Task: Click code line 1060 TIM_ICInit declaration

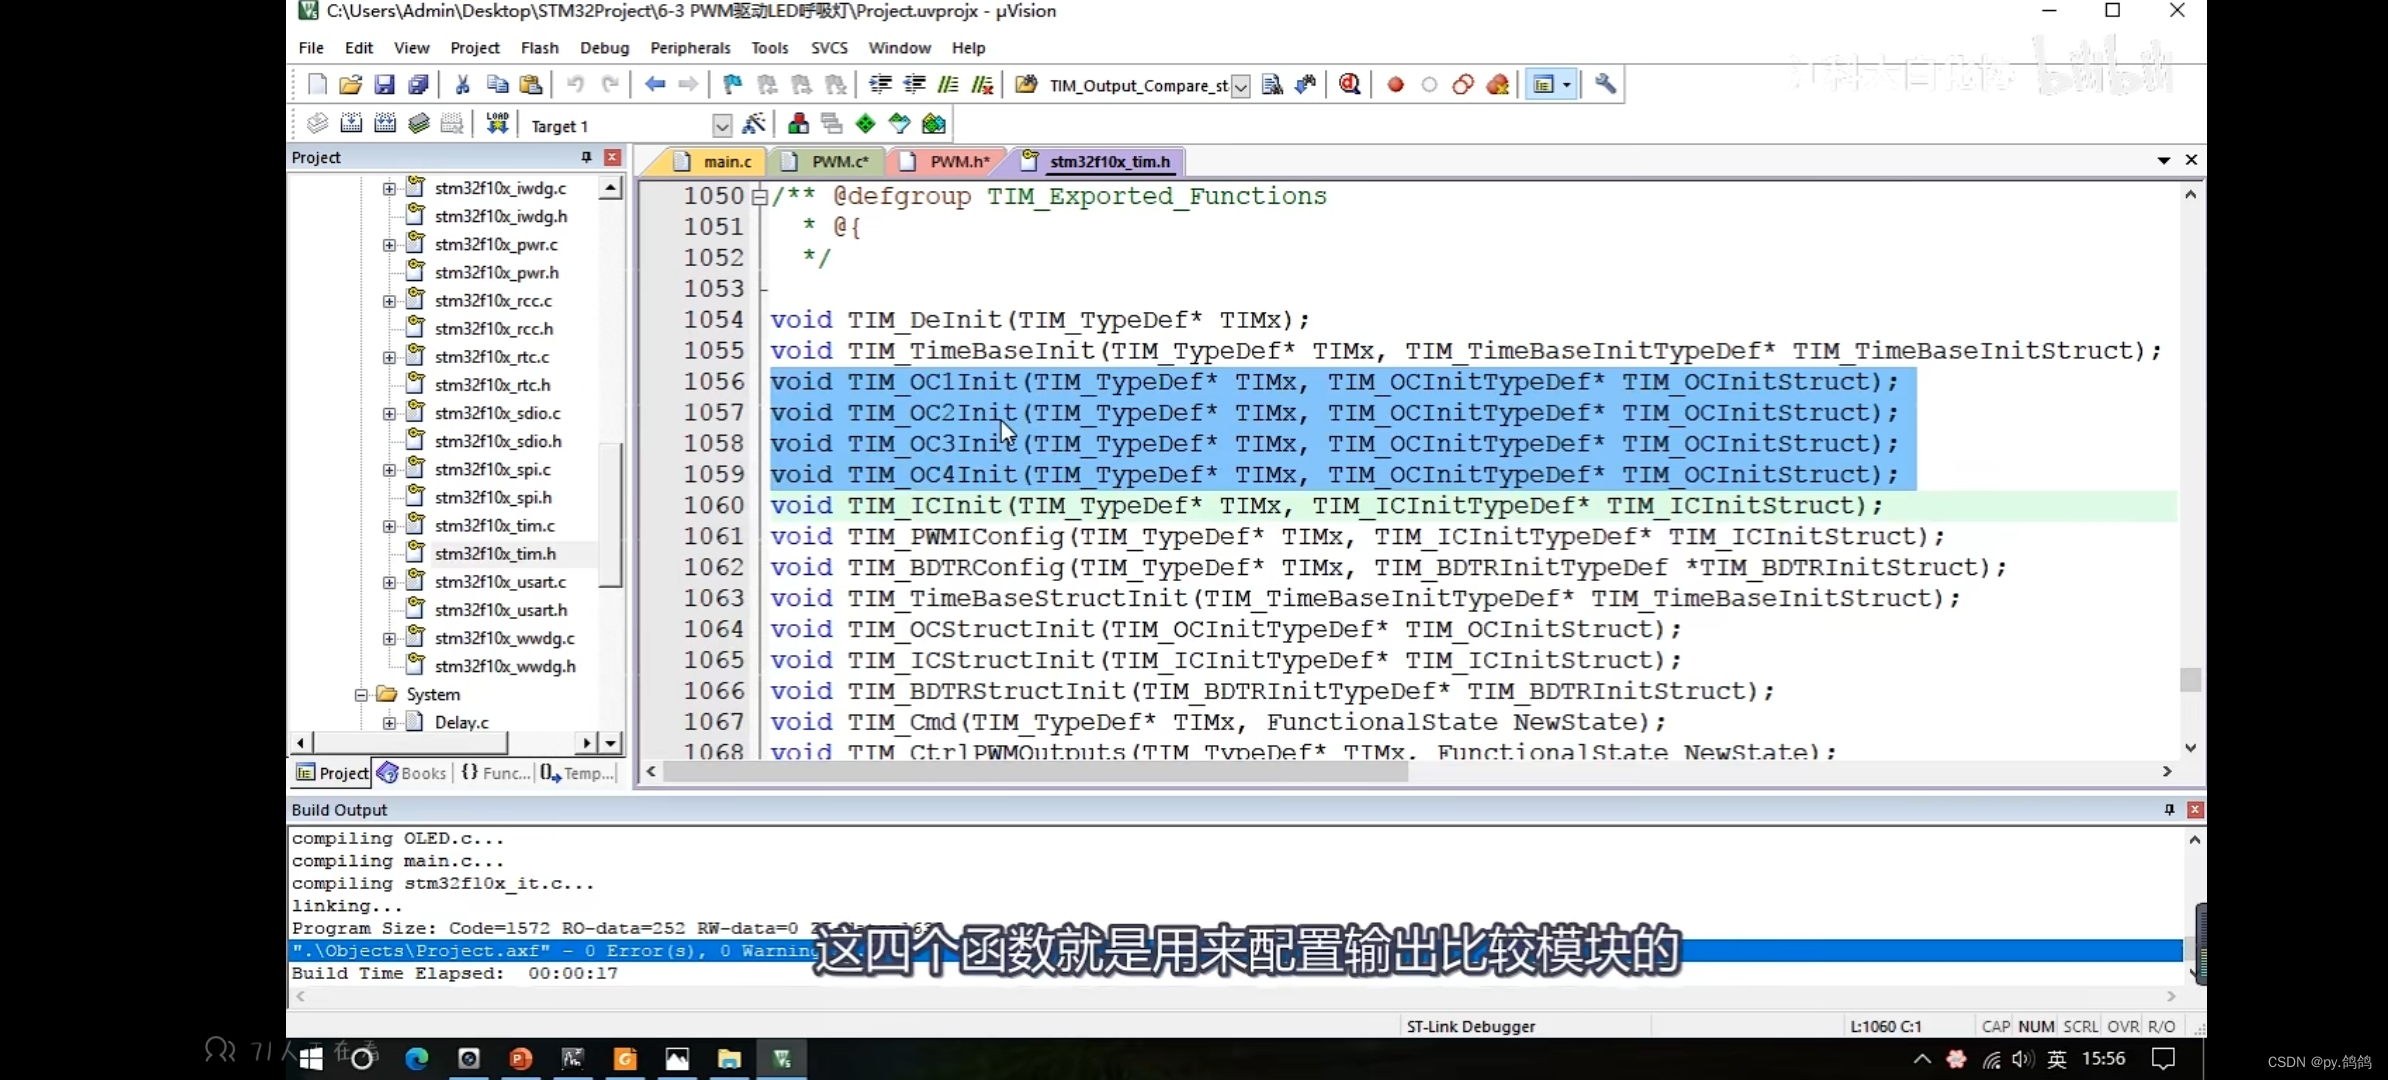Action: pyautogui.click(x=1325, y=506)
